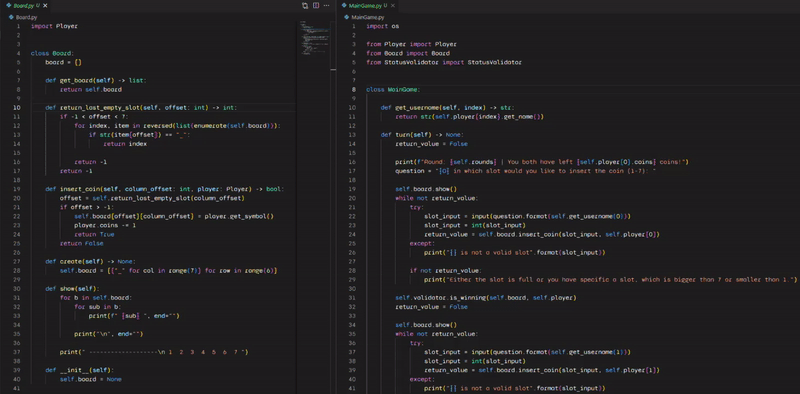This screenshot has width=800, height=394.
Task: Click the 'question =' assignment line in MainGame.py
Action: [x=525, y=171]
